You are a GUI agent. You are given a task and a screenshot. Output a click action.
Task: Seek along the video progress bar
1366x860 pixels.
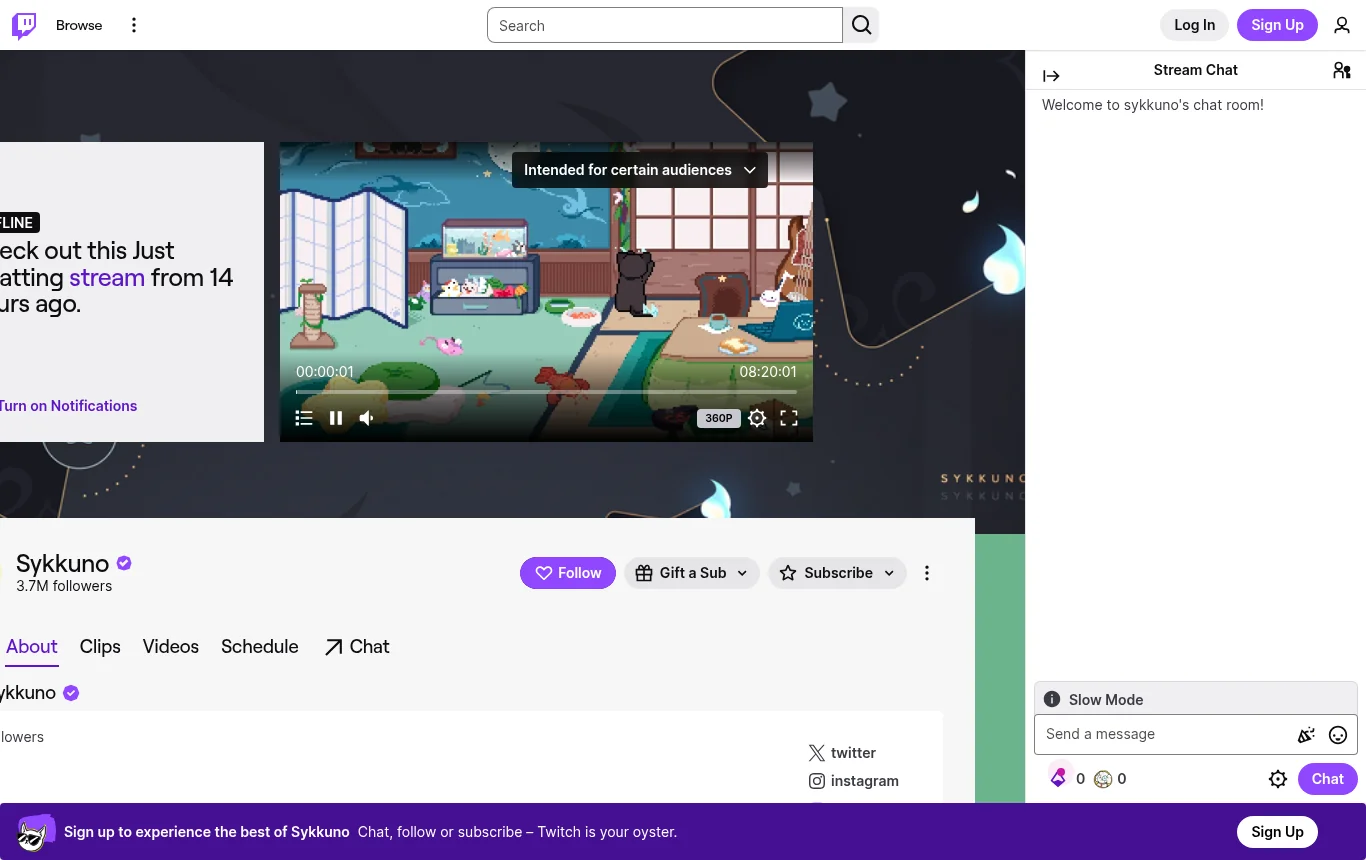[x=546, y=392]
